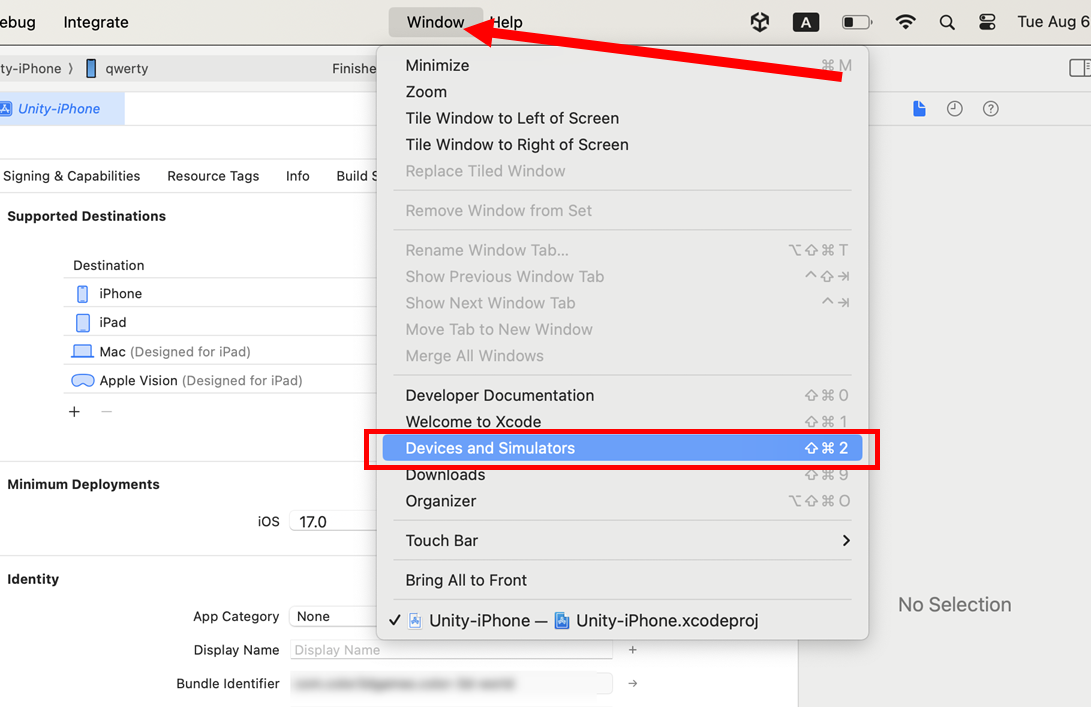The image size is (1091, 707).
Task: Choose Downloads in the Window menu
Action: pos(623,475)
